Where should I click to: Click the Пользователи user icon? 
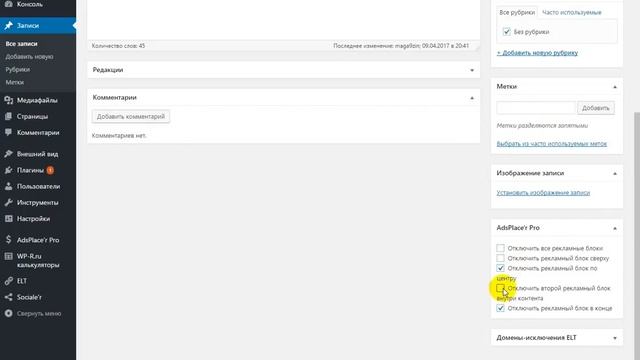click(x=9, y=187)
